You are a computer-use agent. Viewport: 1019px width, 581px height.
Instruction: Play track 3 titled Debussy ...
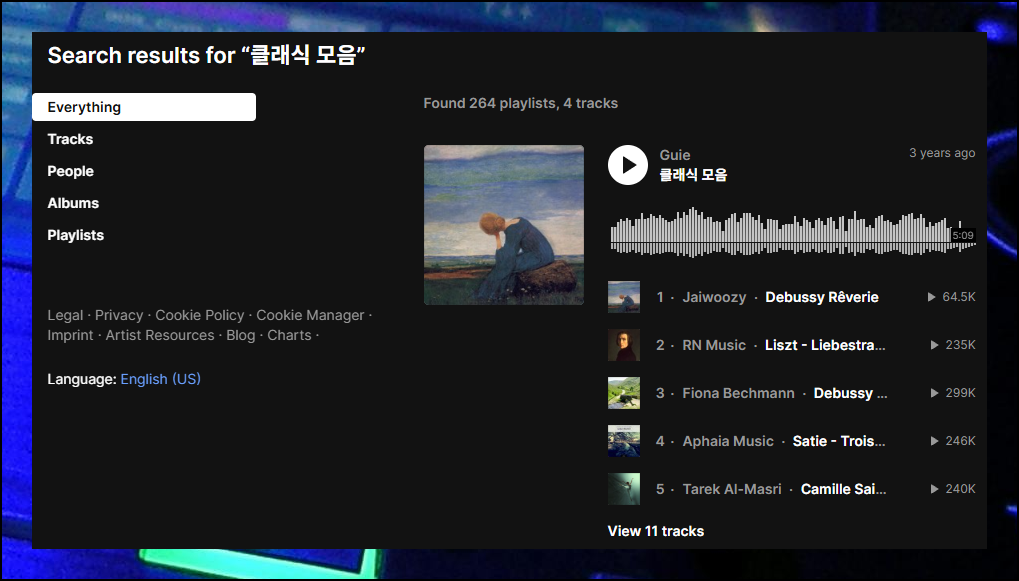850,393
